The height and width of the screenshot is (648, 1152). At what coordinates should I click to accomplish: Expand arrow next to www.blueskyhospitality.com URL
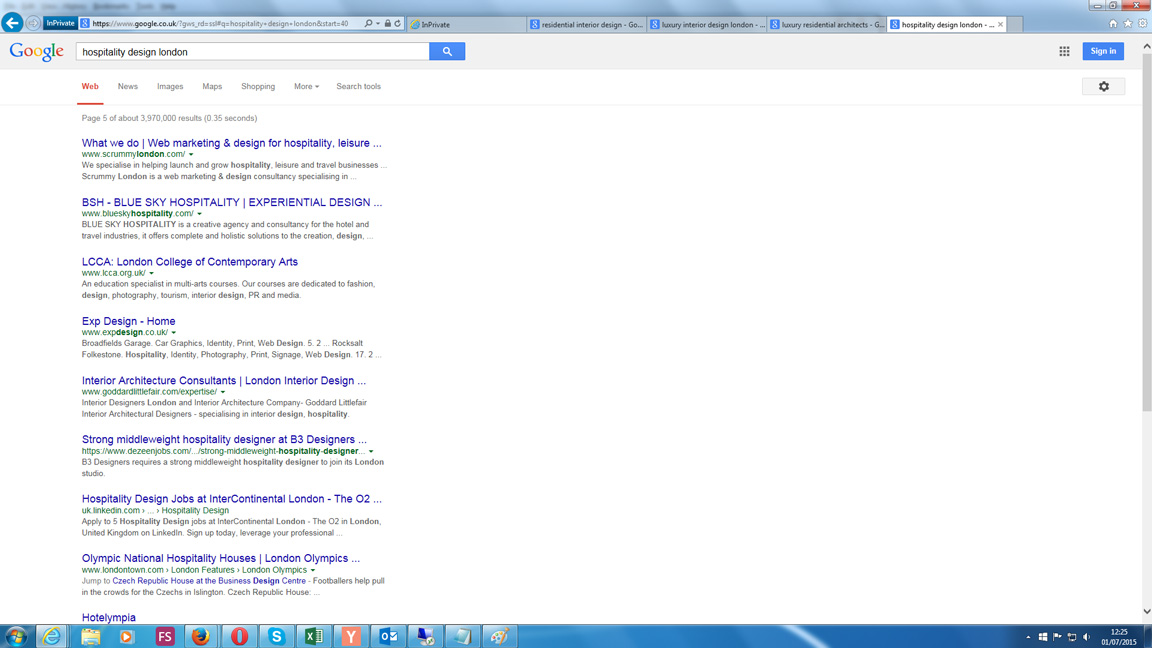tap(200, 214)
